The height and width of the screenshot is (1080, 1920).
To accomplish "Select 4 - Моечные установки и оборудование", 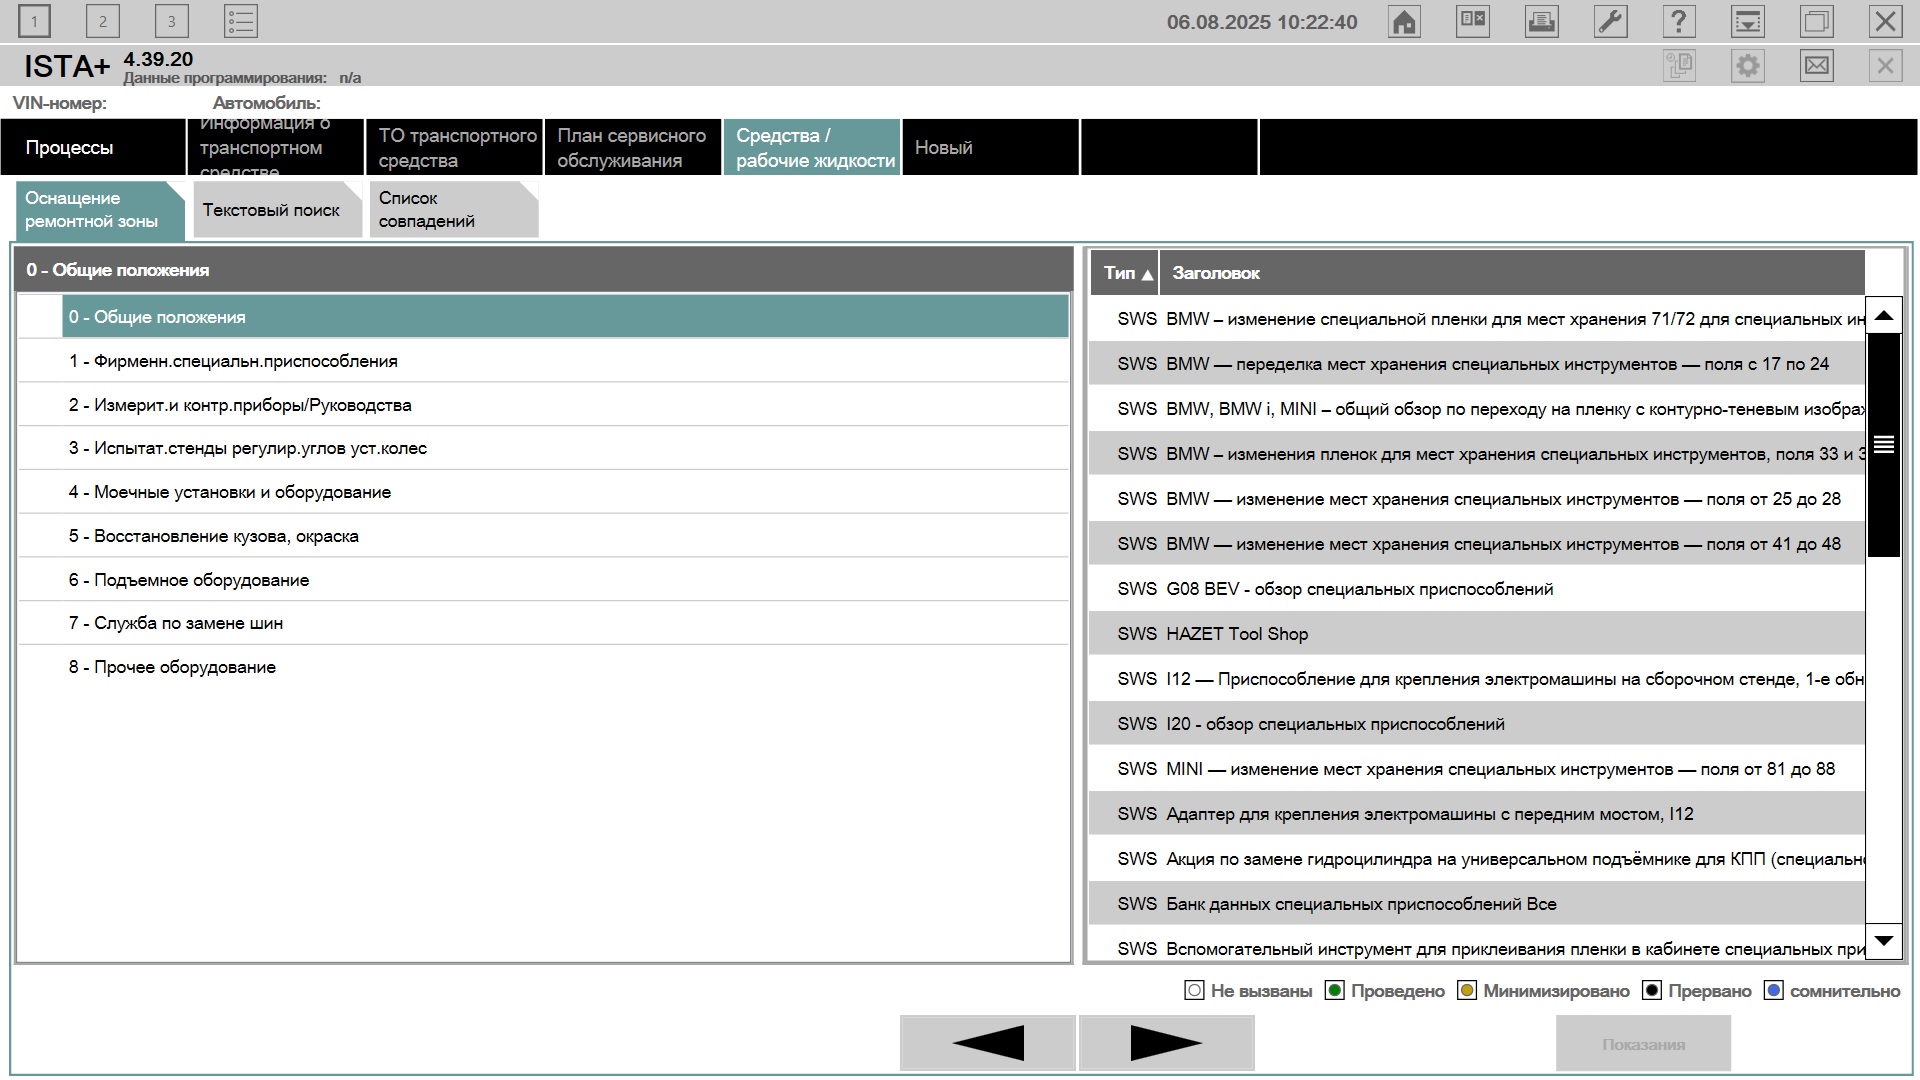I will (x=543, y=492).
